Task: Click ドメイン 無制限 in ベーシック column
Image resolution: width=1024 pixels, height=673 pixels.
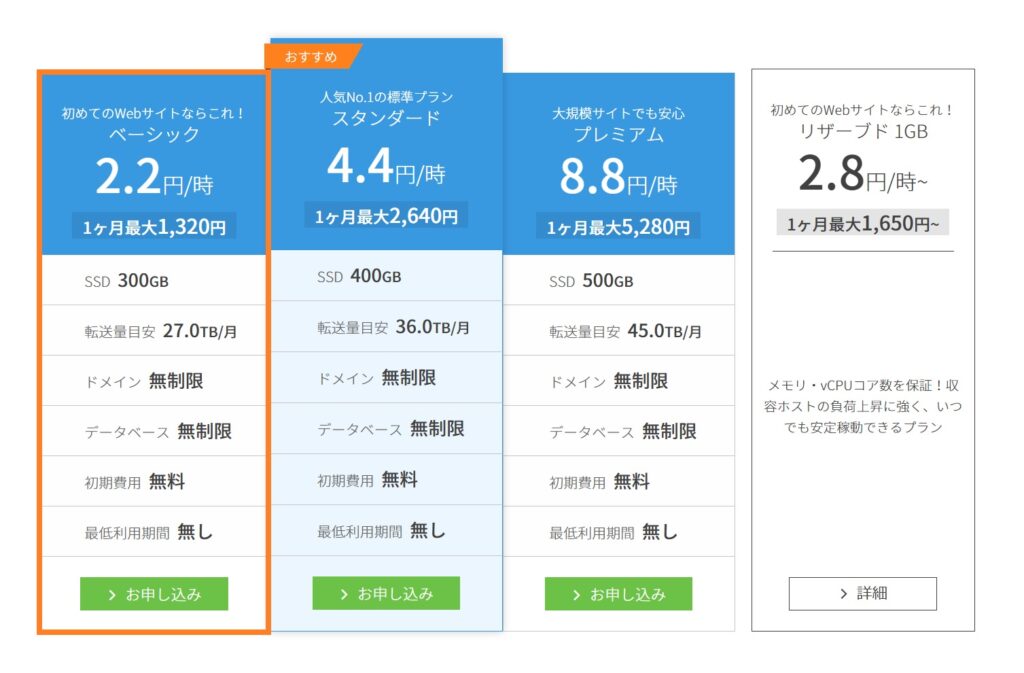Action: pyautogui.click(x=154, y=381)
